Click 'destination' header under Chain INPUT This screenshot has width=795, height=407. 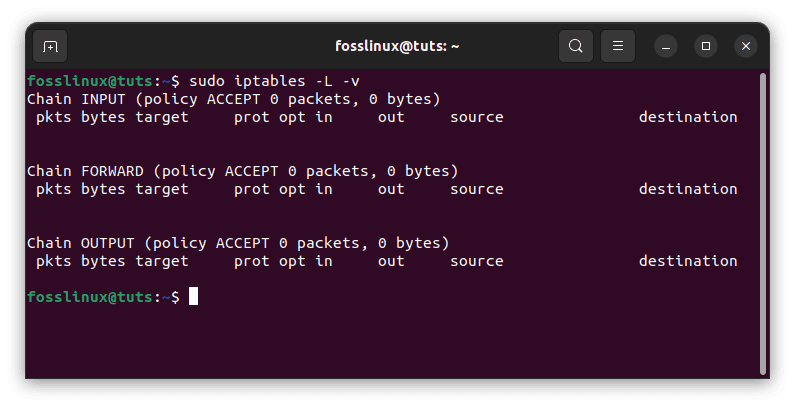pyautogui.click(x=688, y=117)
